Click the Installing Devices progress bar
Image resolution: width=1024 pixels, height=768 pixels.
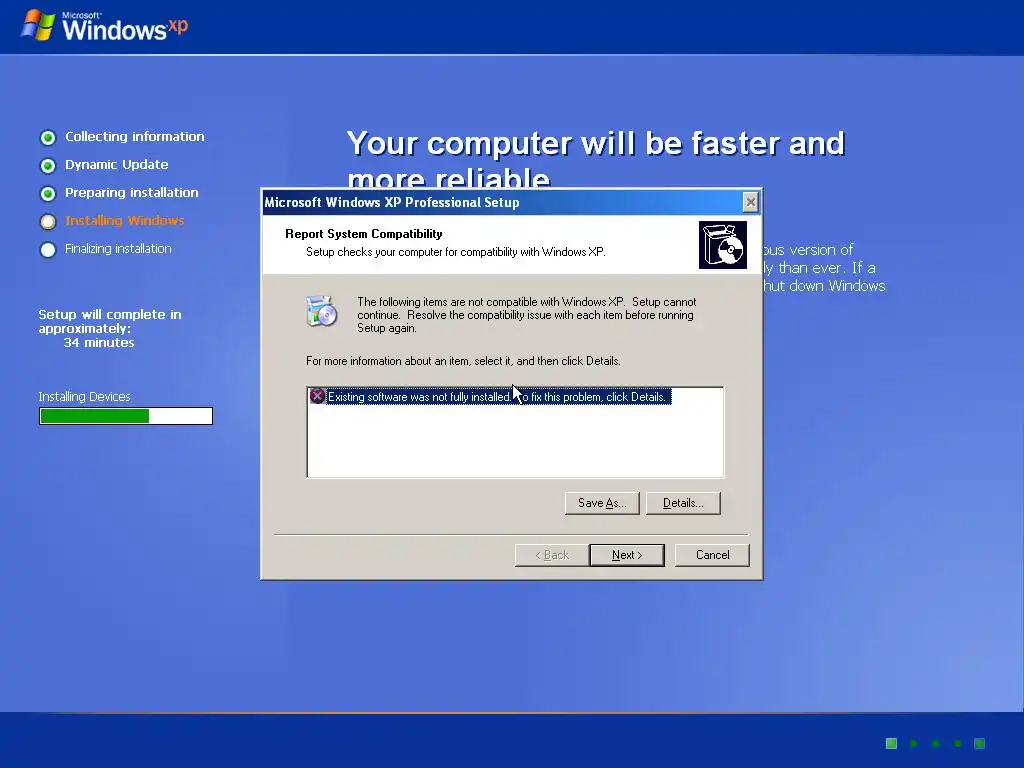coord(125,416)
